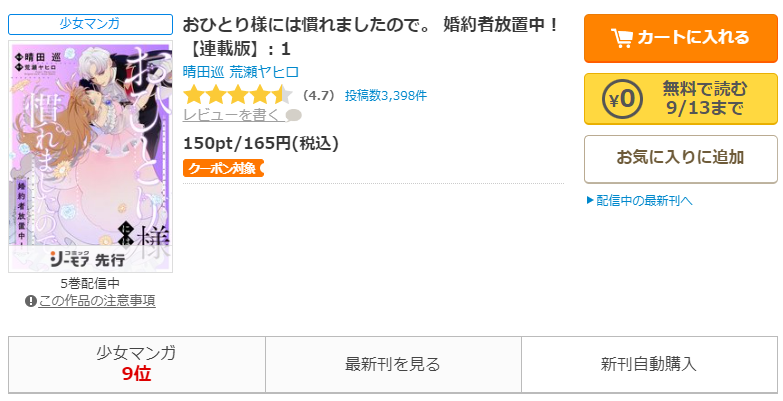Click the star rating icons
This screenshot has width=783, height=401.
point(237,95)
